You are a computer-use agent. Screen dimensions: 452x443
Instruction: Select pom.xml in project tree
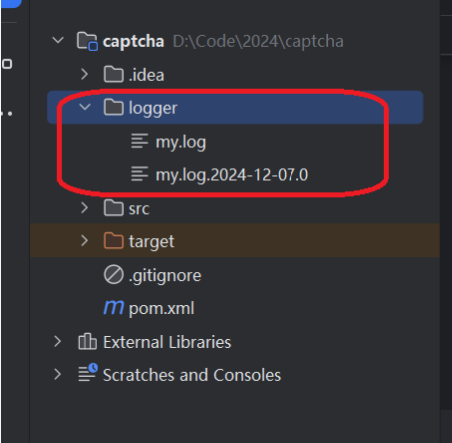pos(161,308)
